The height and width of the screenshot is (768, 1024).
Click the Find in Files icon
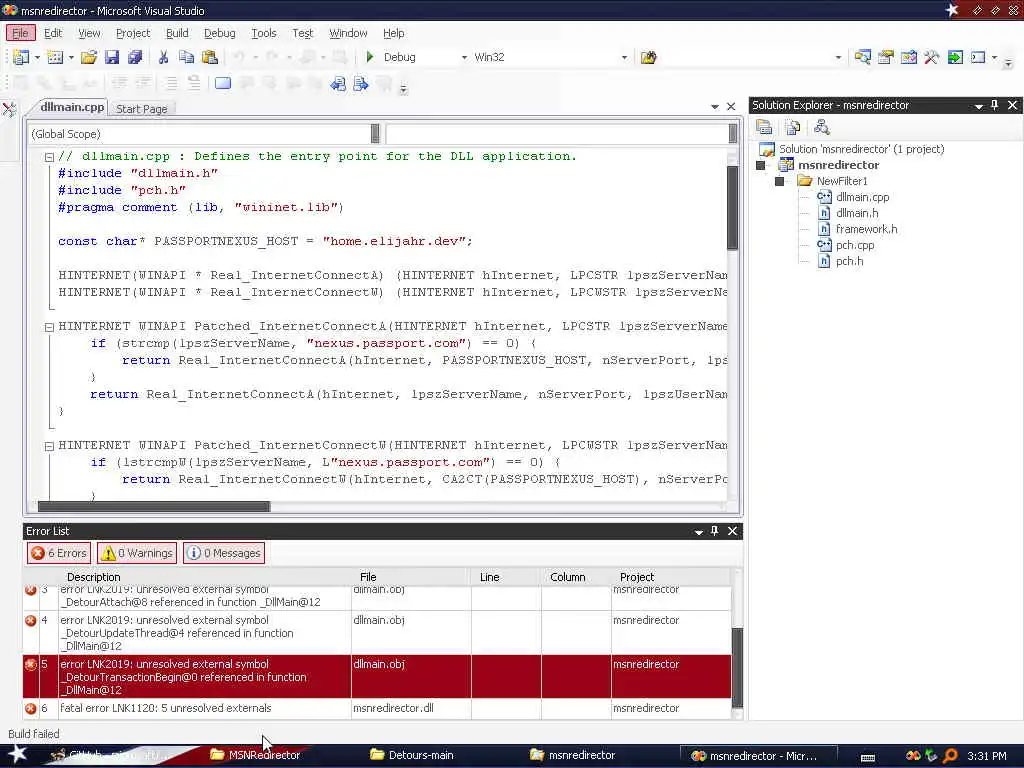pos(648,57)
